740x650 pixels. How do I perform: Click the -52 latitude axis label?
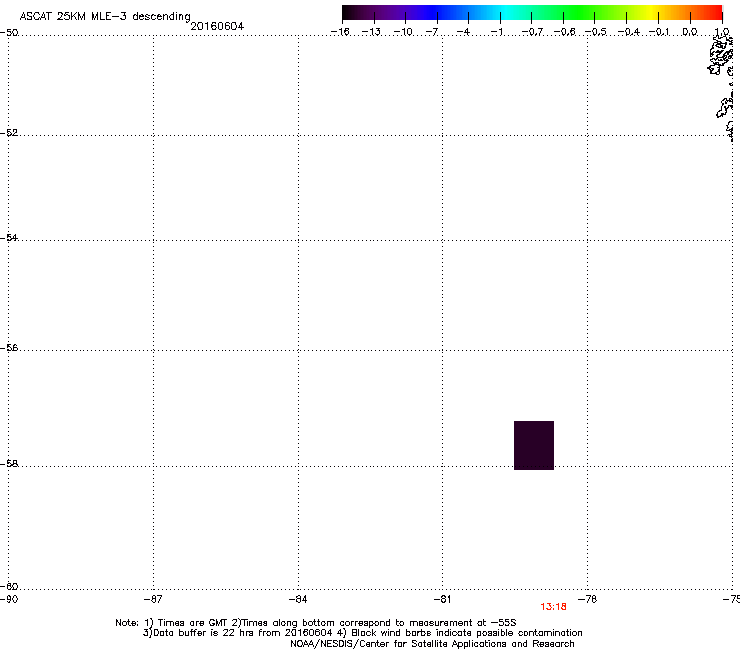[x=9, y=133]
